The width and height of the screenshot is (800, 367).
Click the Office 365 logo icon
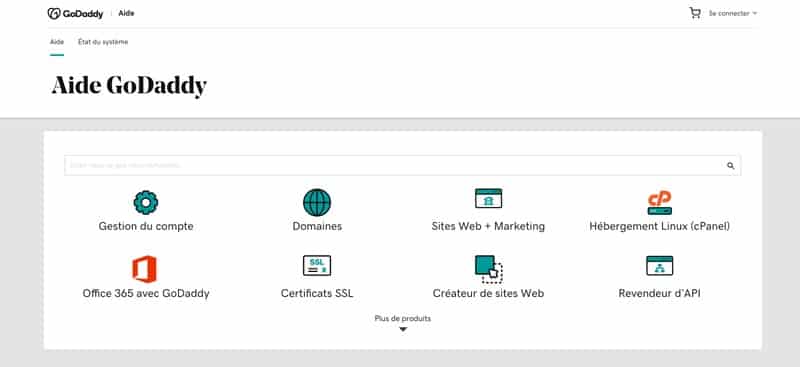[x=145, y=269]
